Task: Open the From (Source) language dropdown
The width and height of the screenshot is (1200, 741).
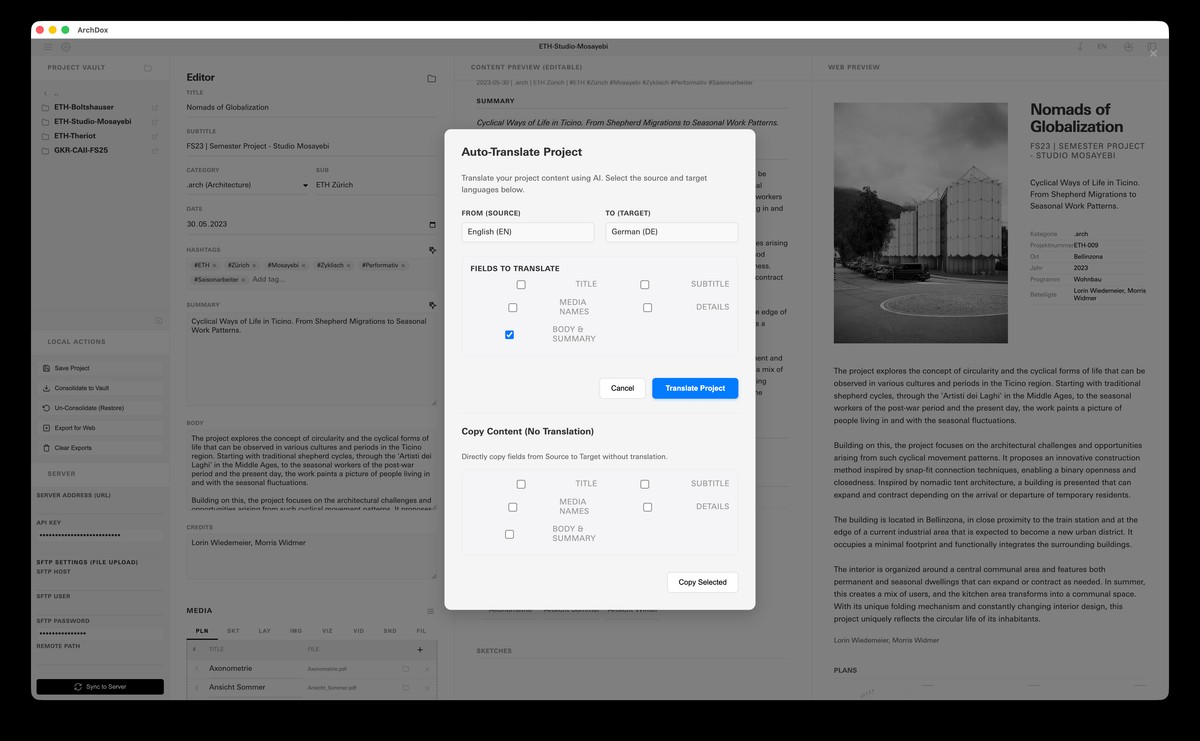Action: (527, 232)
